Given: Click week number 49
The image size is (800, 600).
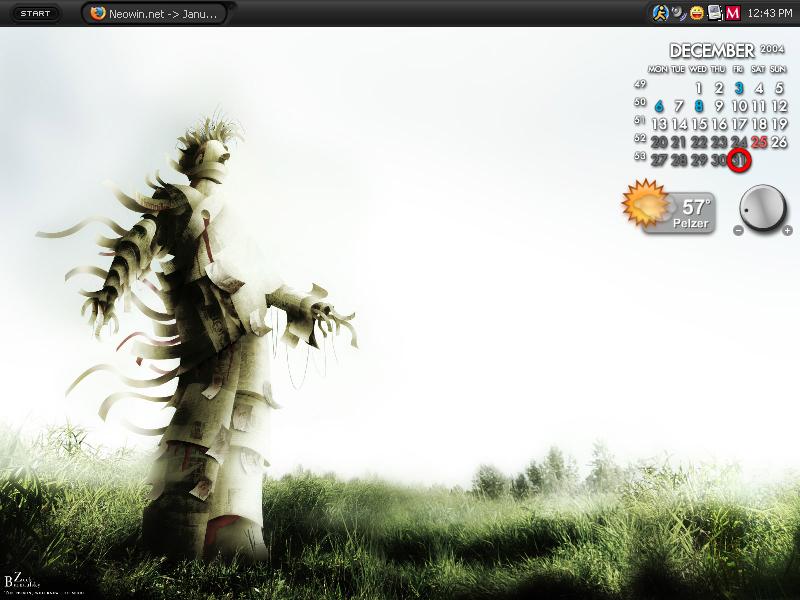Looking at the screenshot, I should 640,84.
